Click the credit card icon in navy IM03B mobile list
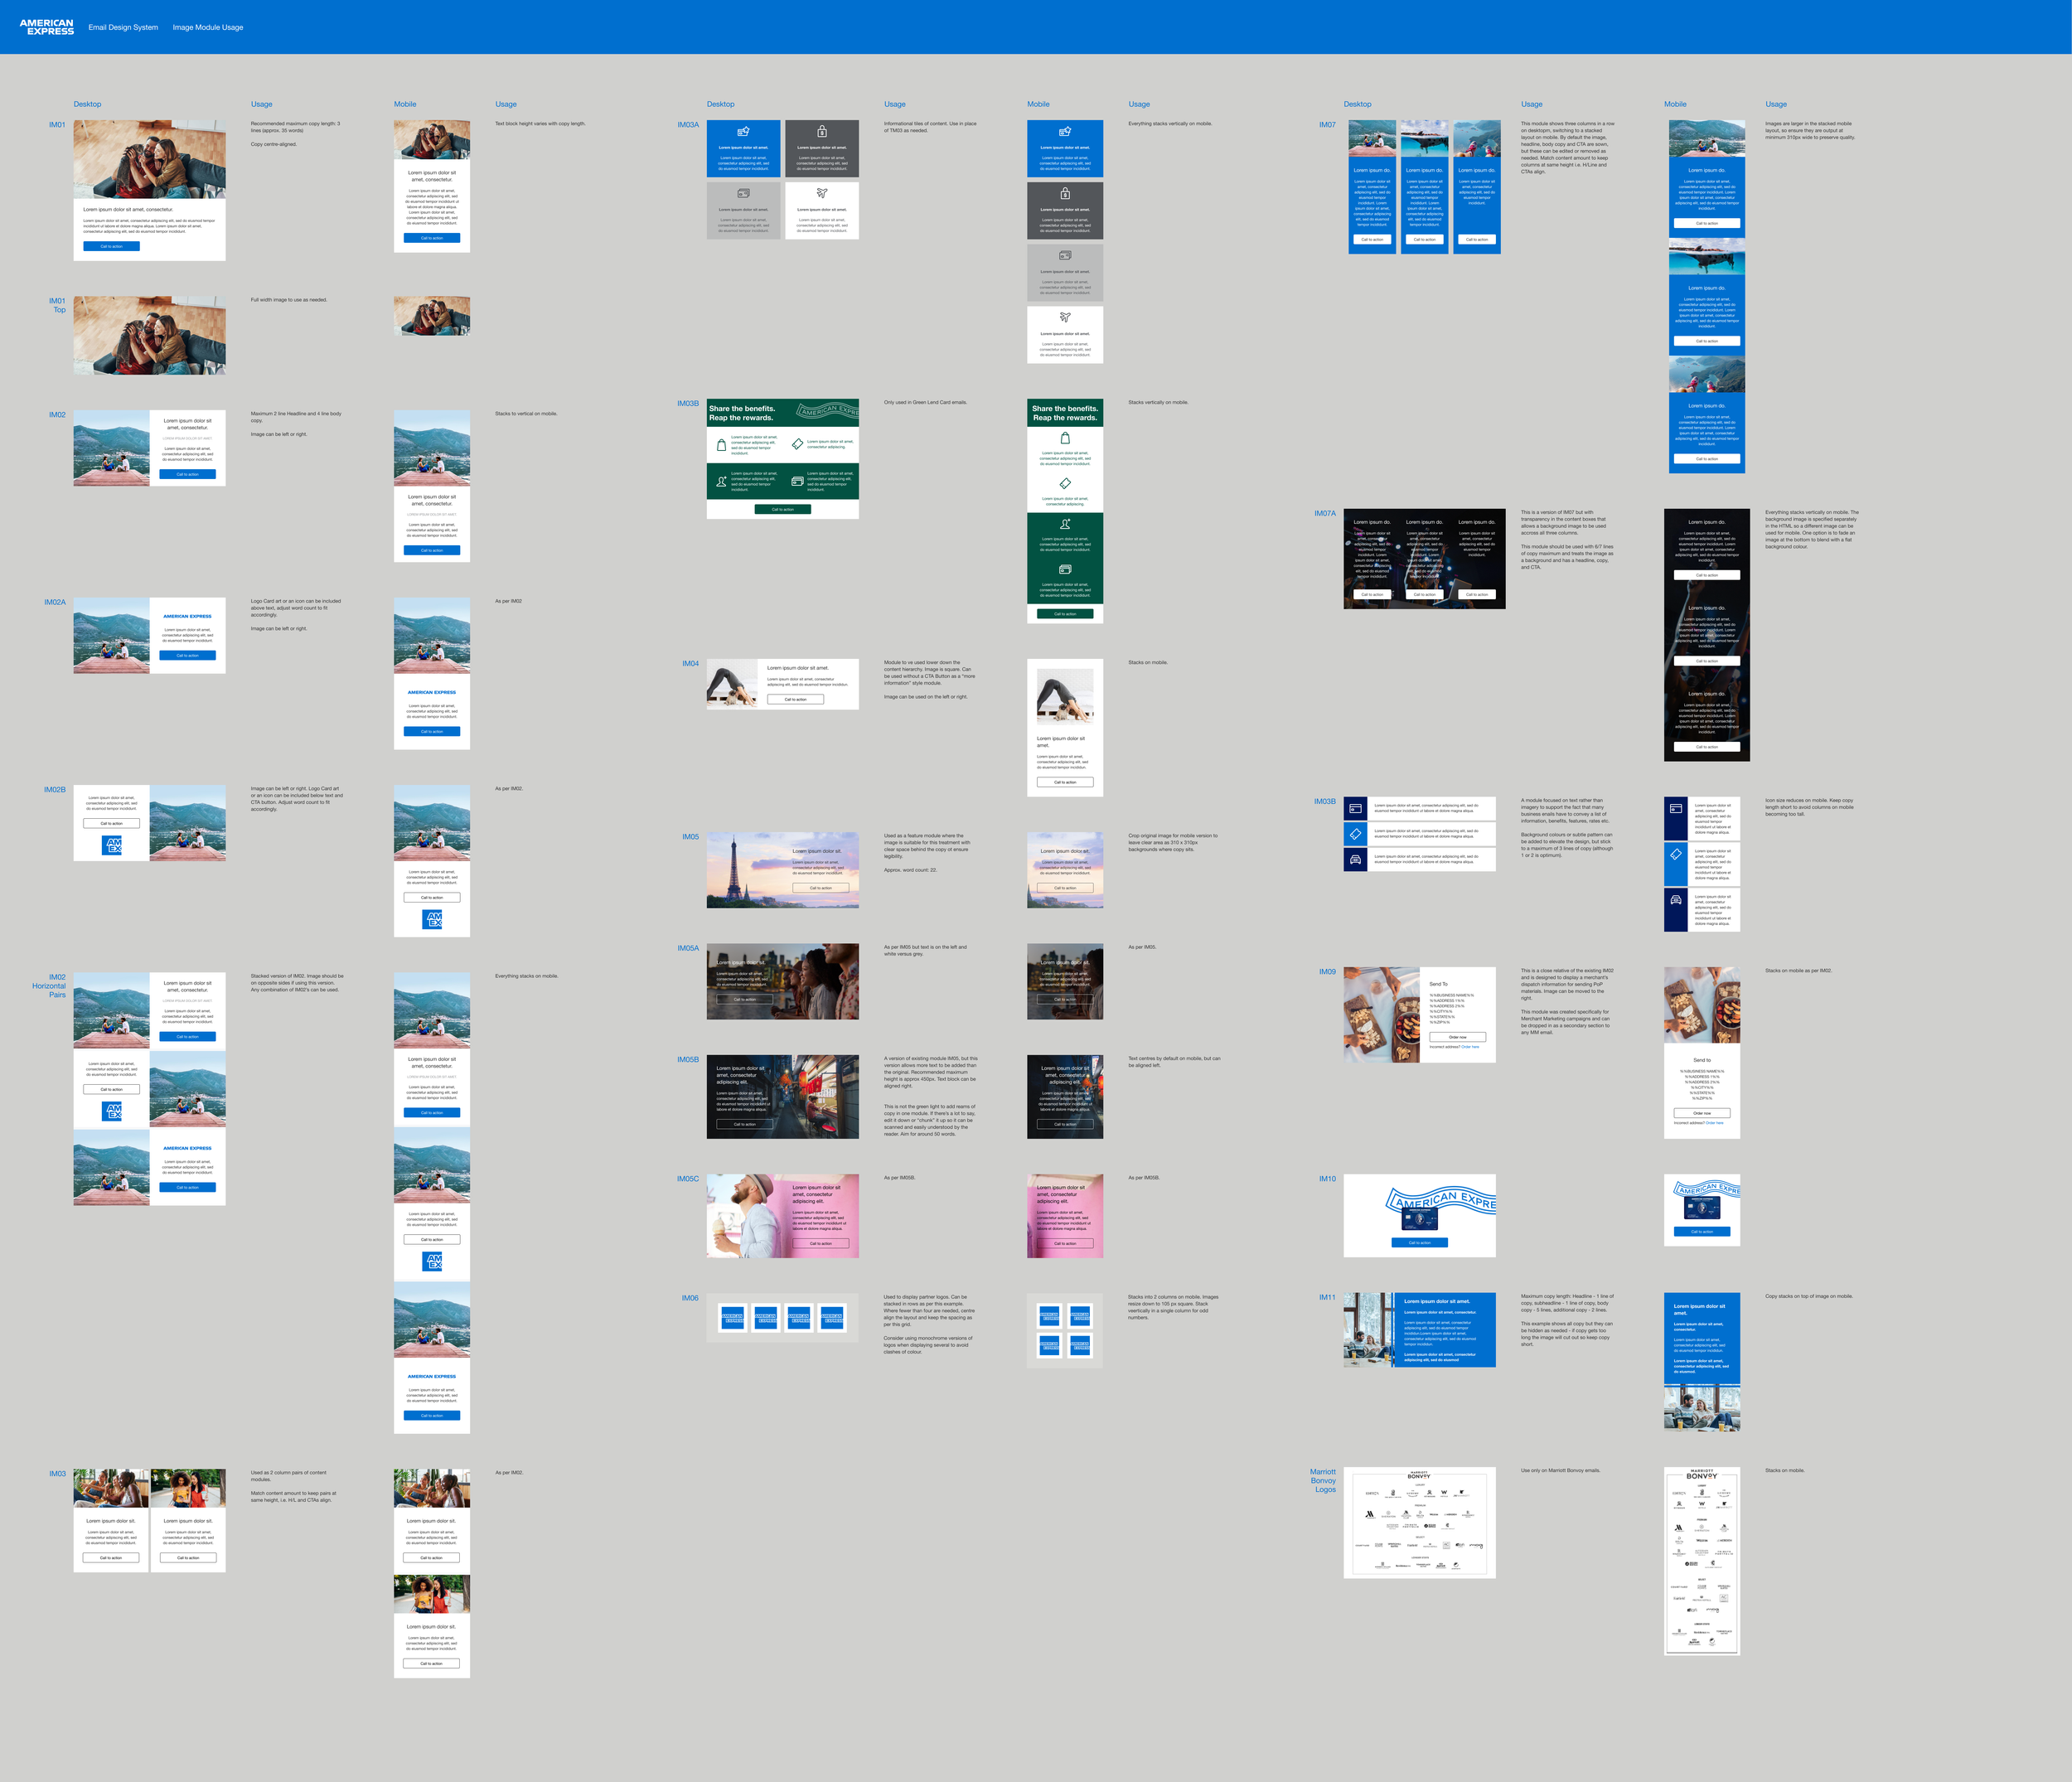 click(1676, 808)
